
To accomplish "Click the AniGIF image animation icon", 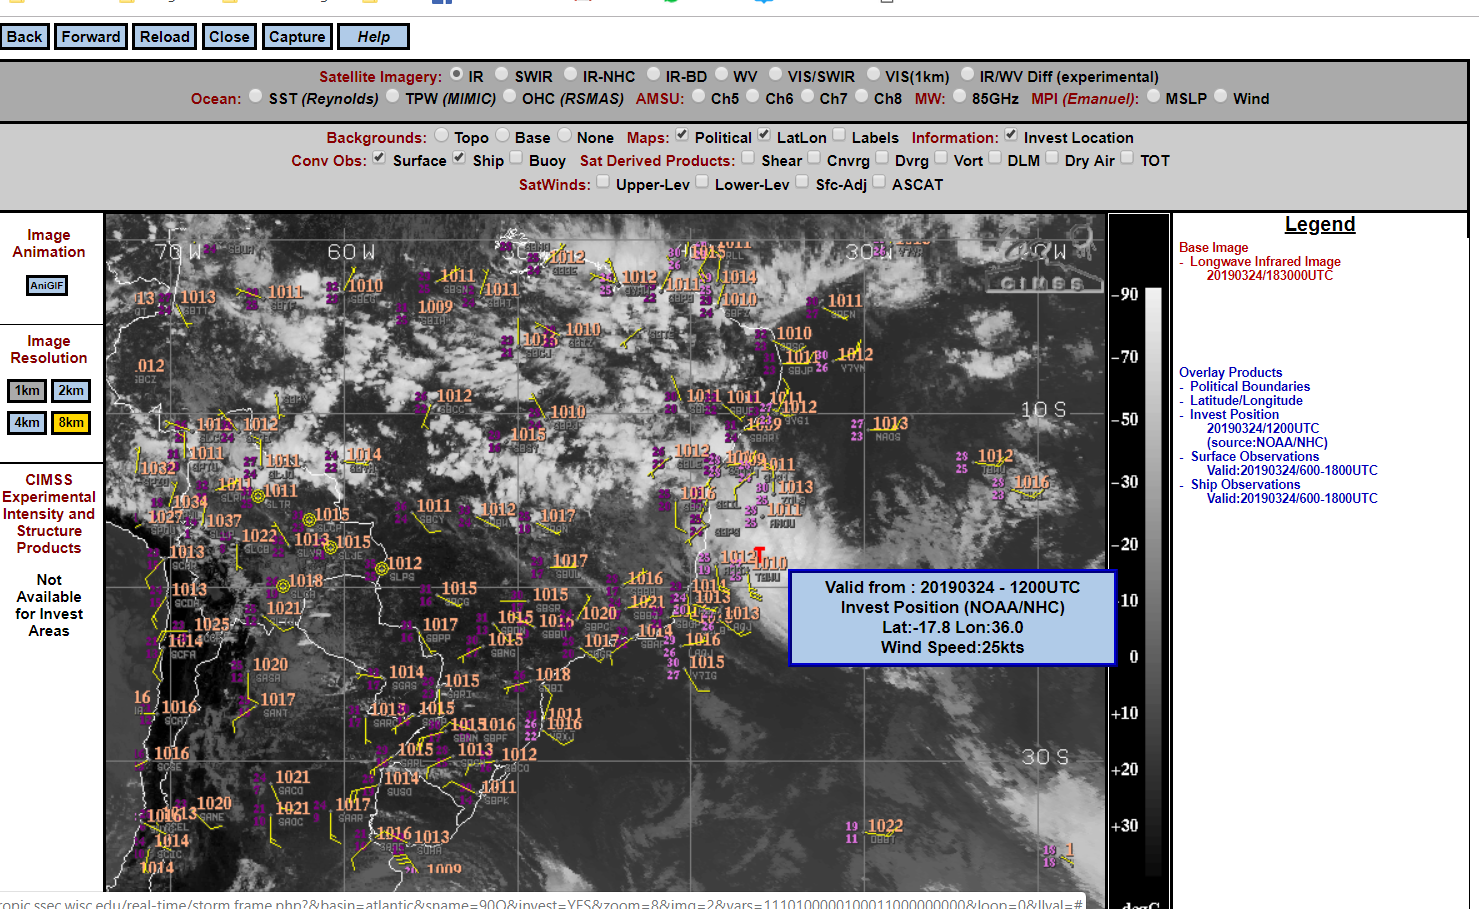I will [47, 286].
